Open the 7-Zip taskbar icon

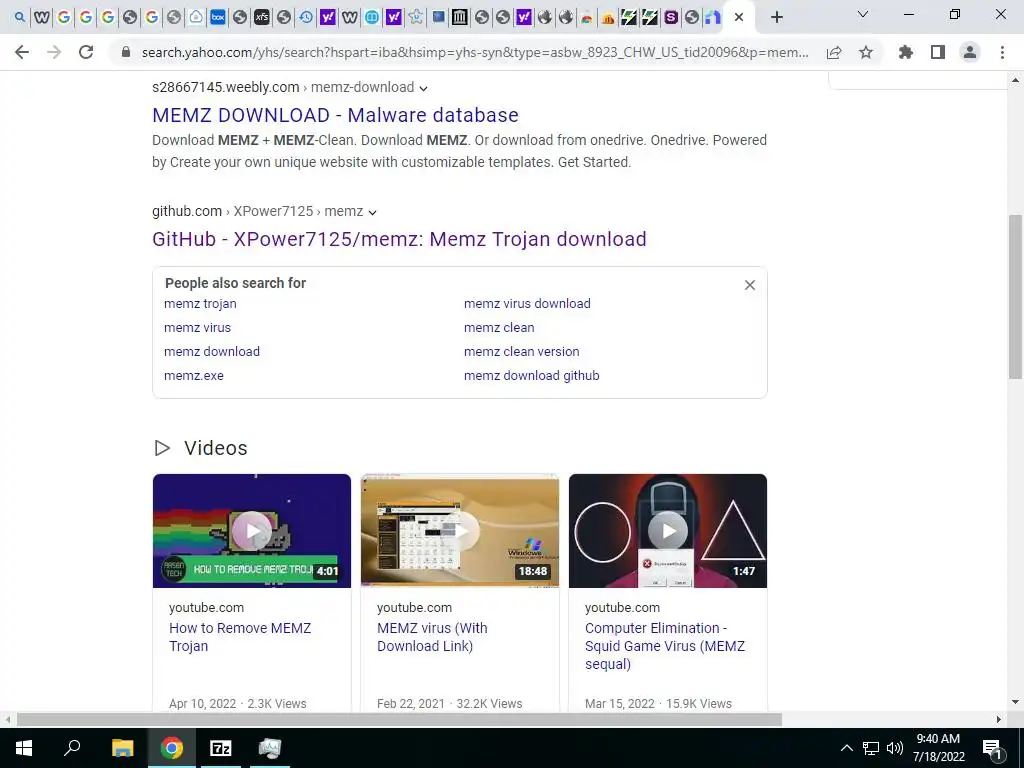pyautogui.click(x=221, y=748)
